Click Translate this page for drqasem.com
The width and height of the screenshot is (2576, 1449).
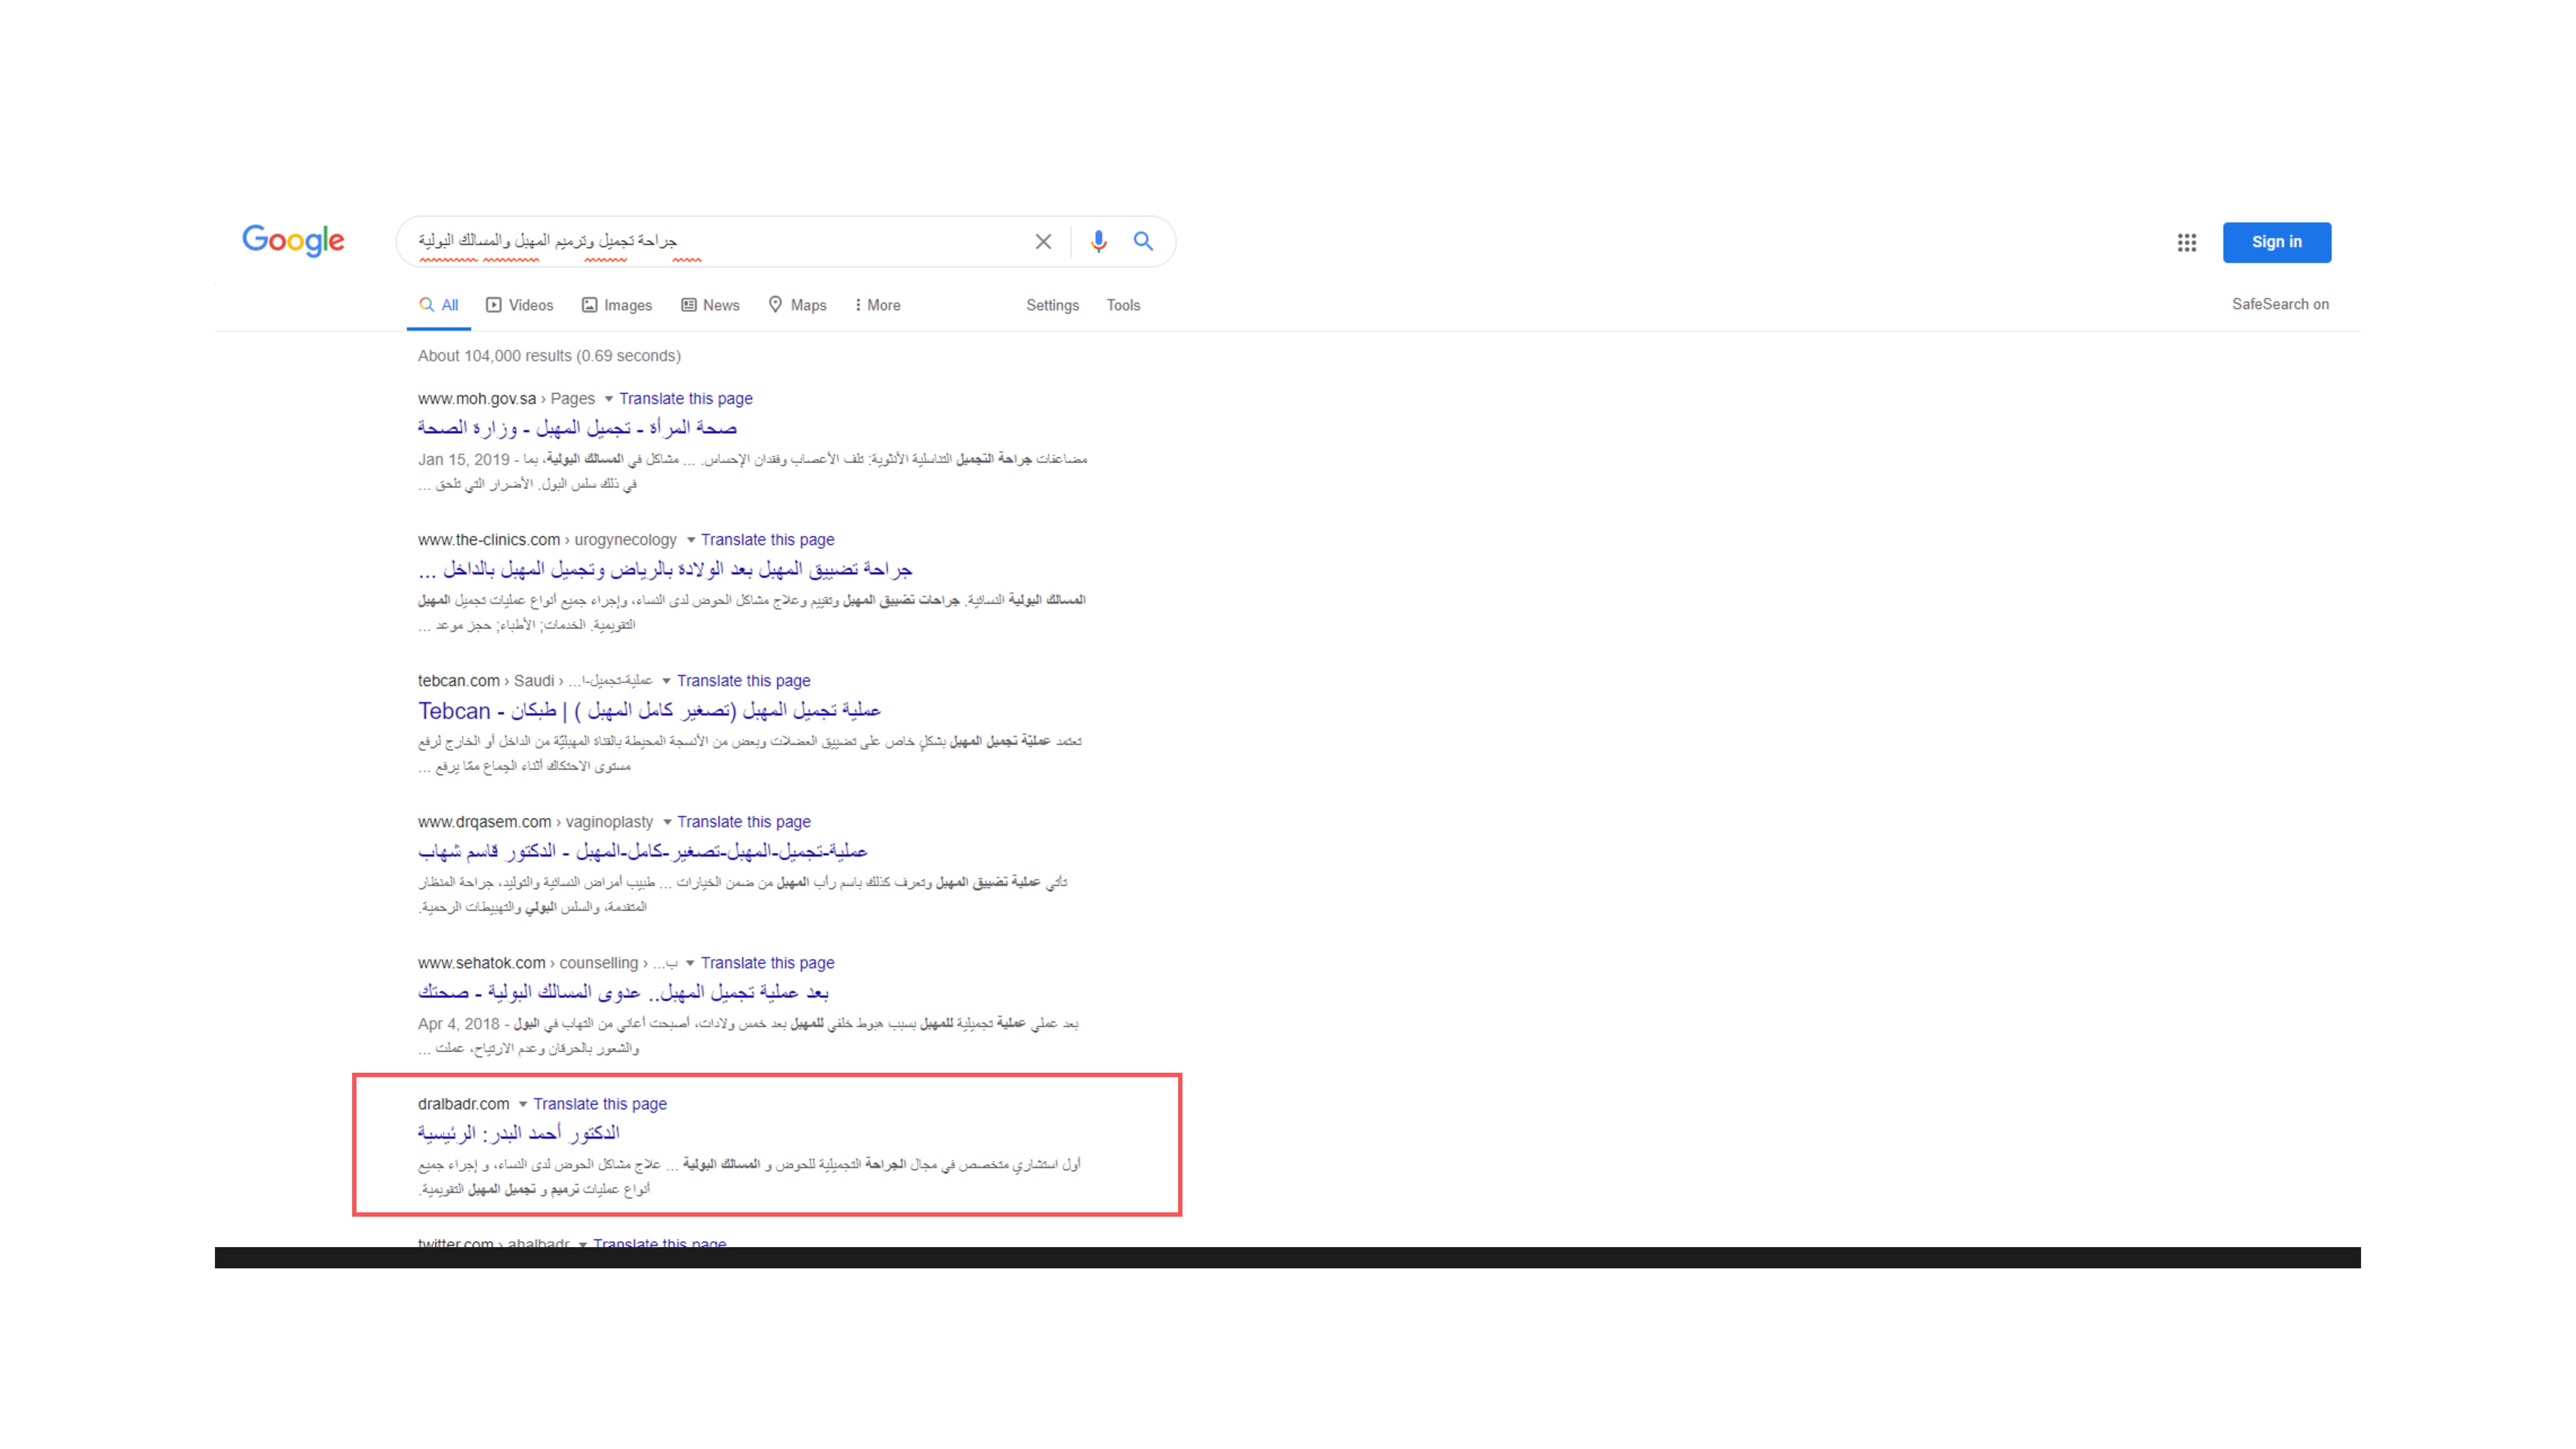(x=743, y=821)
